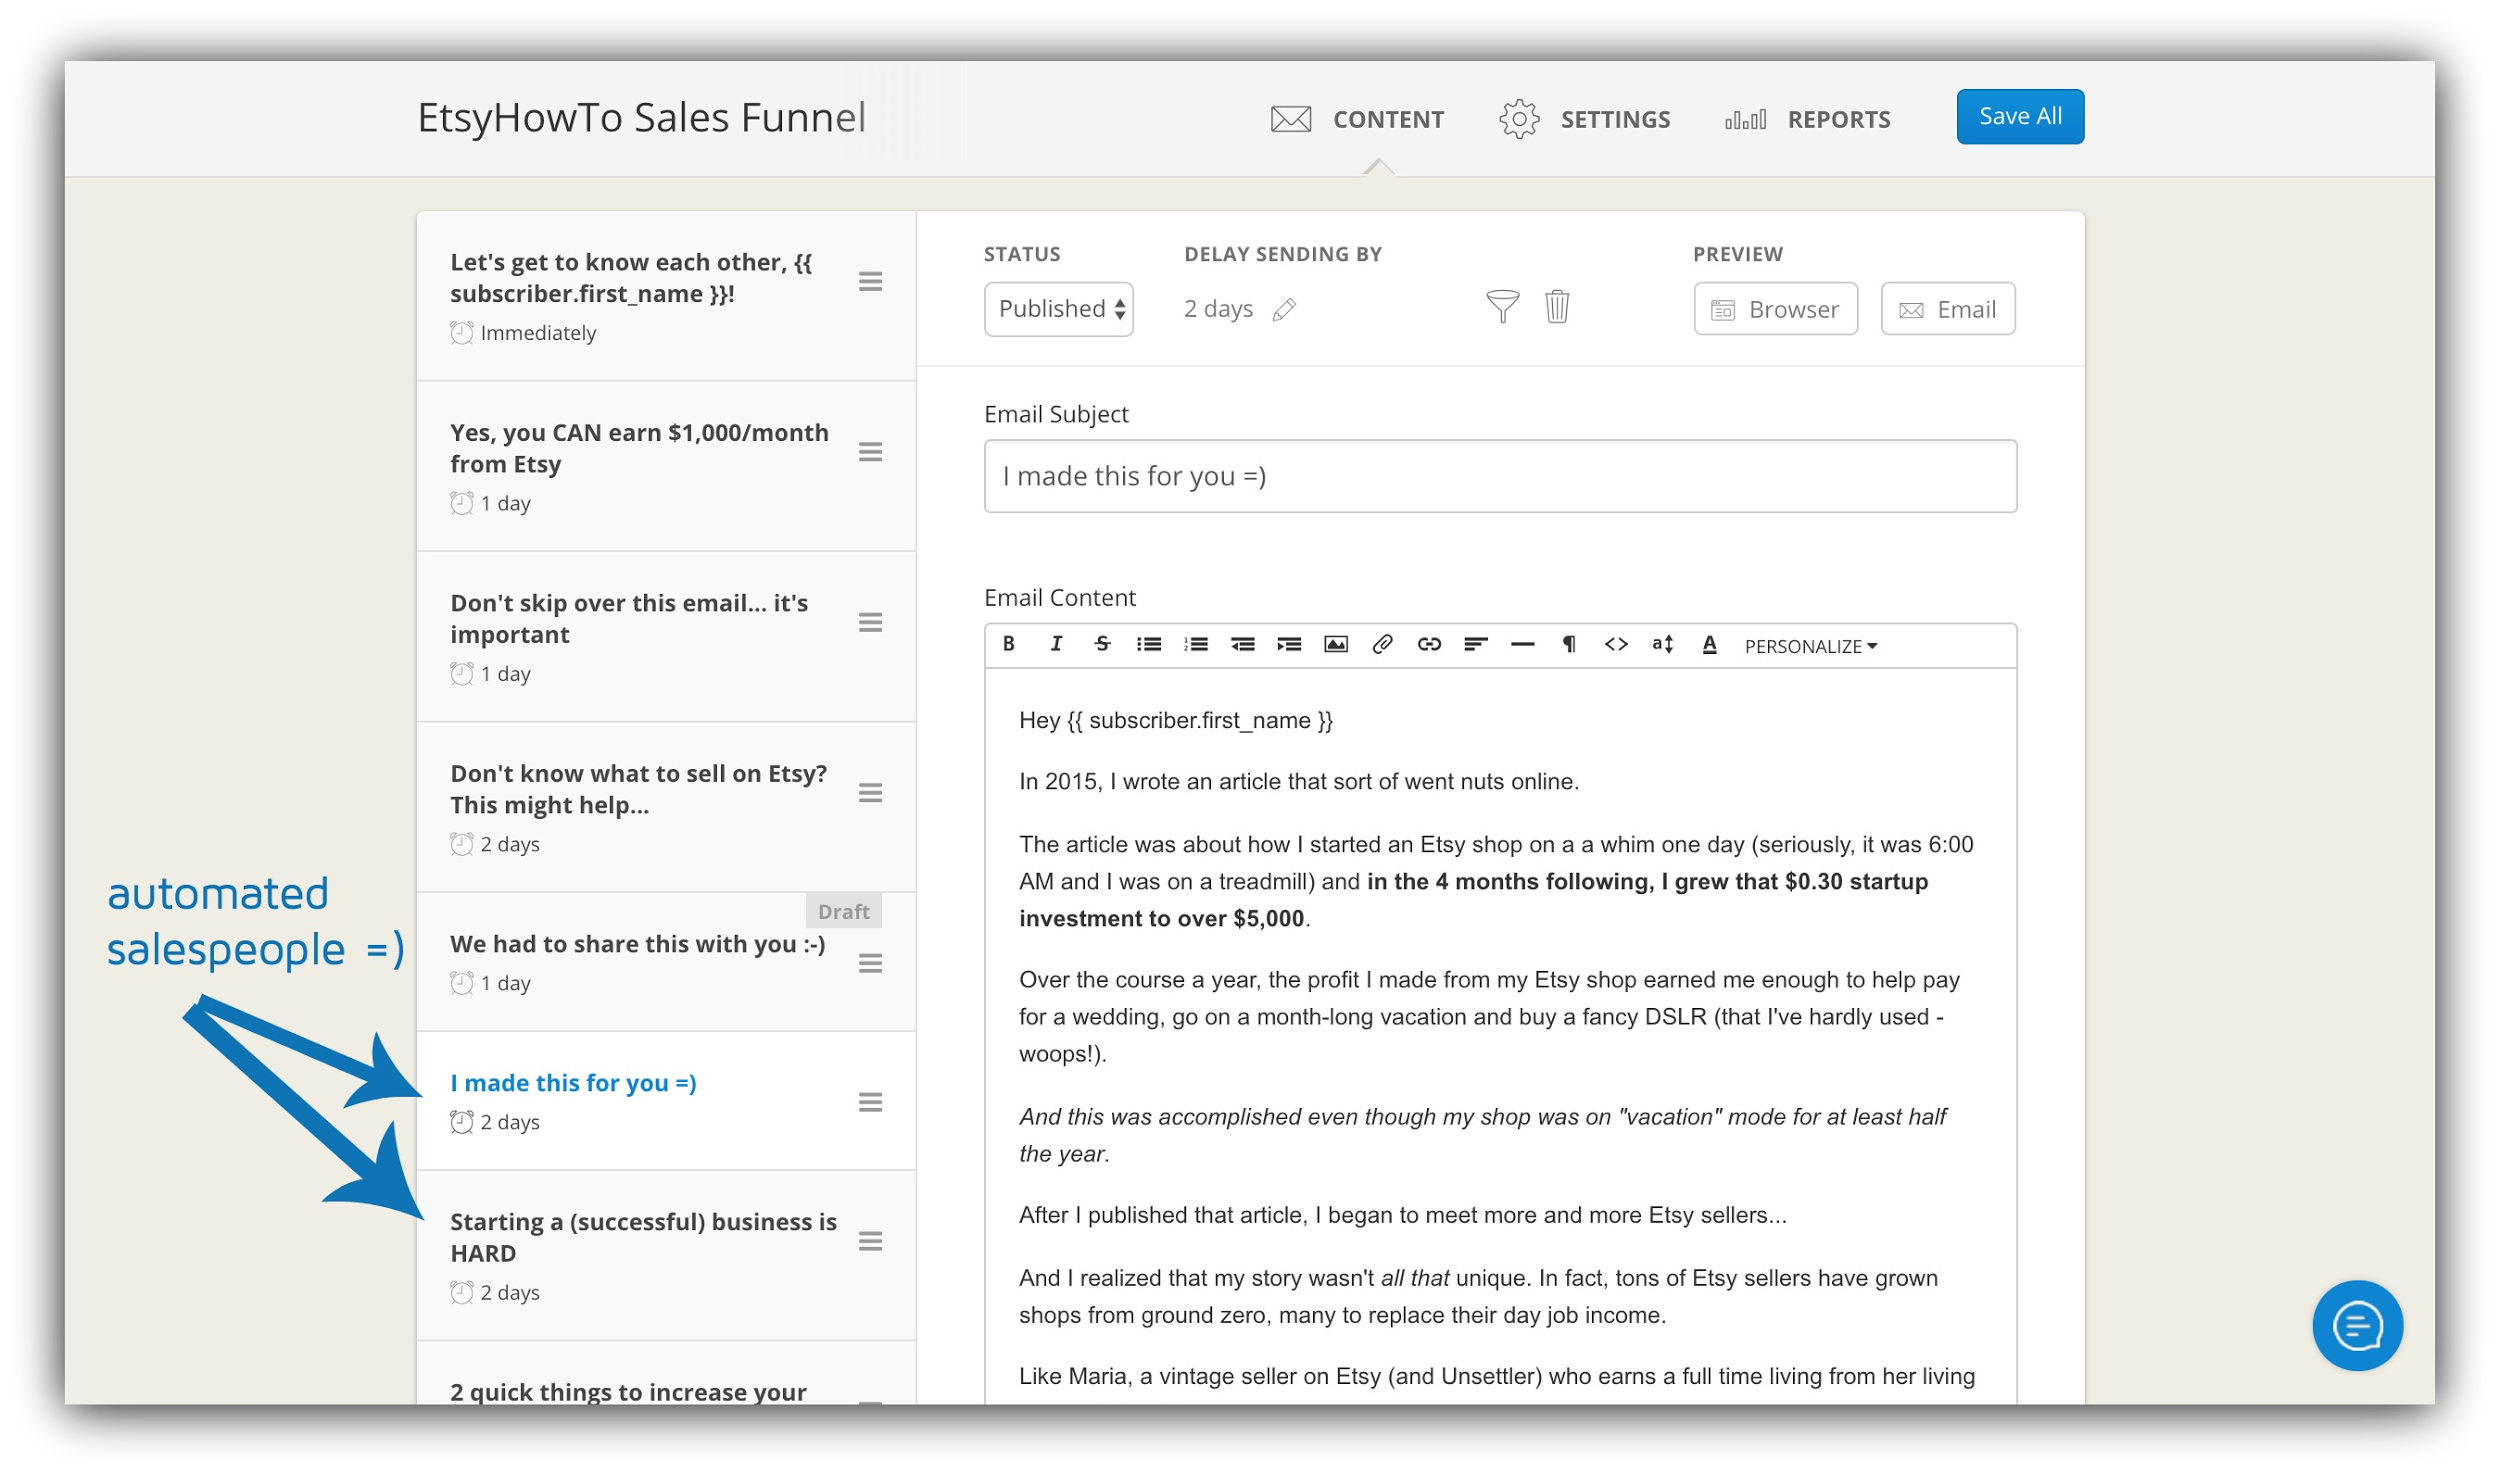
Task: Grab drag handle of "Let's get to know" email
Action: [x=870, y=281]
